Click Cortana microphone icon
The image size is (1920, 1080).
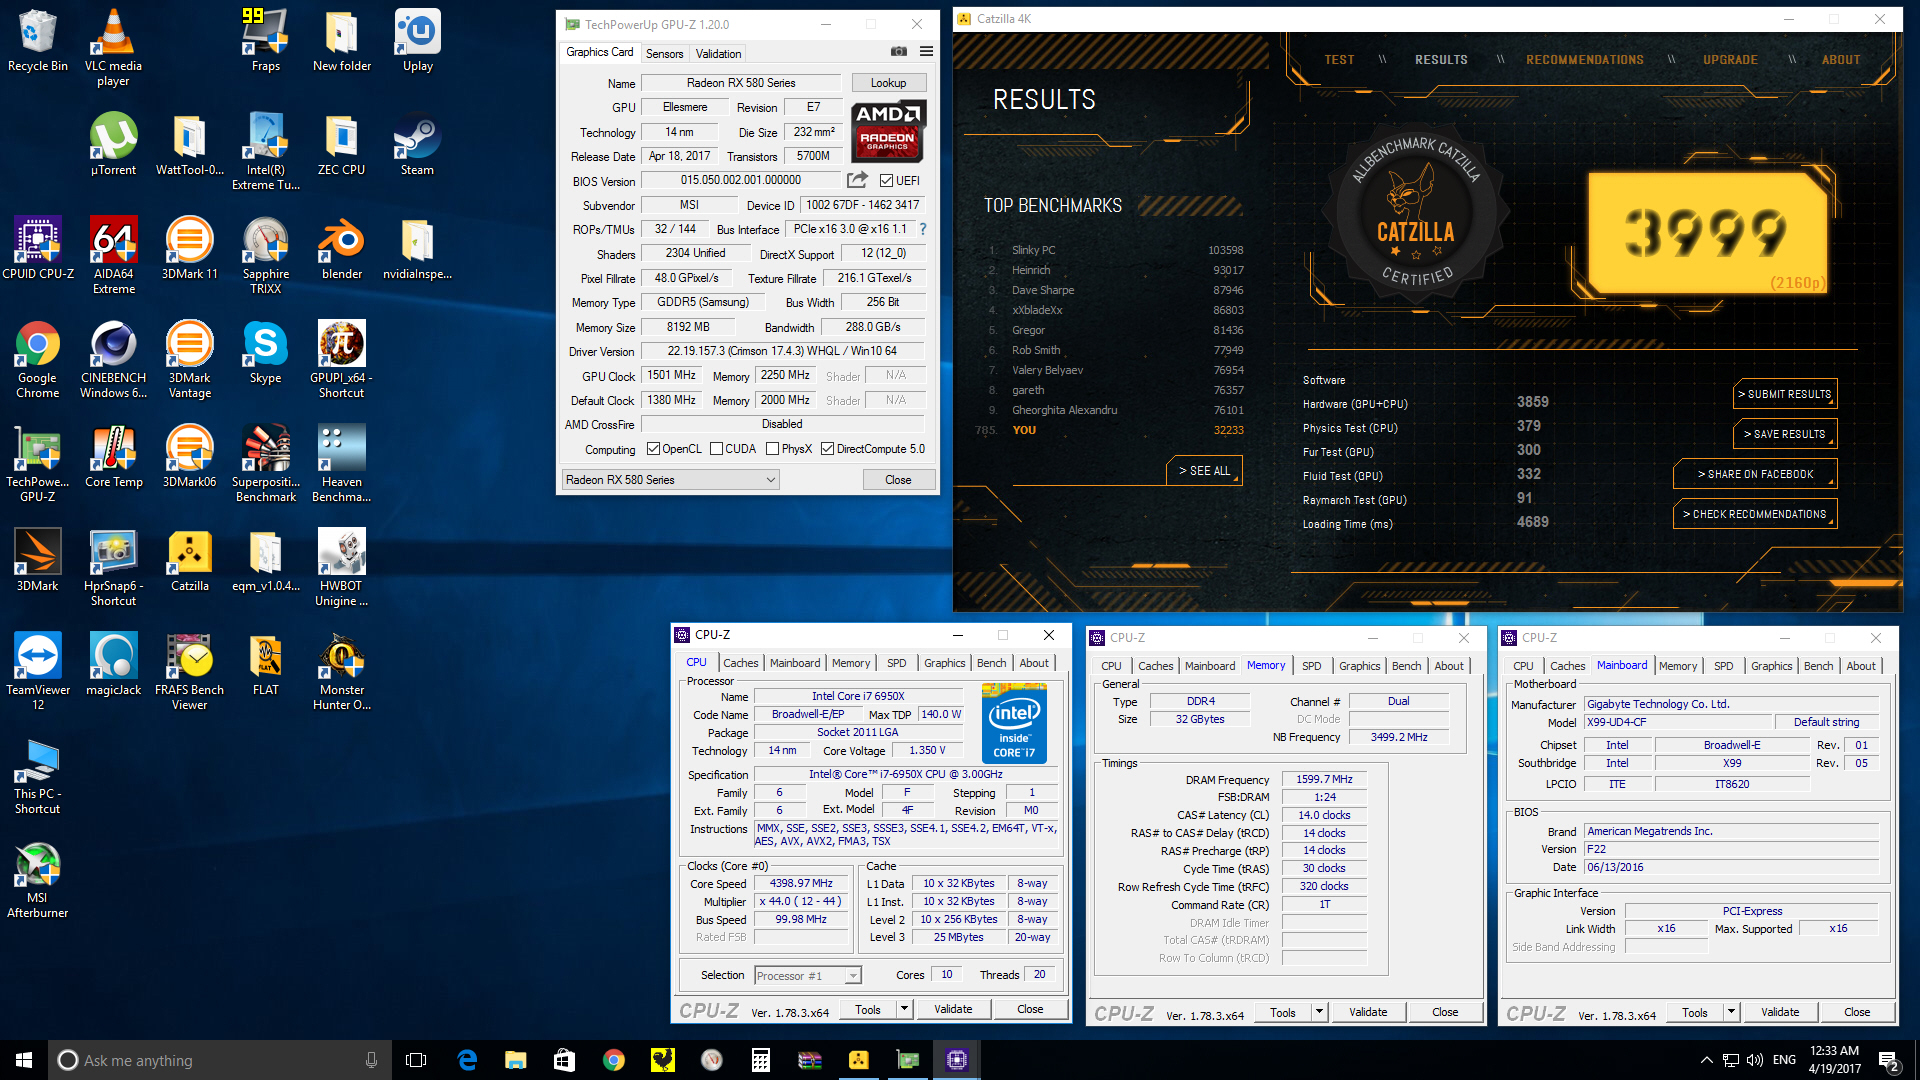pyautogui.click(x=371, y=1060)
